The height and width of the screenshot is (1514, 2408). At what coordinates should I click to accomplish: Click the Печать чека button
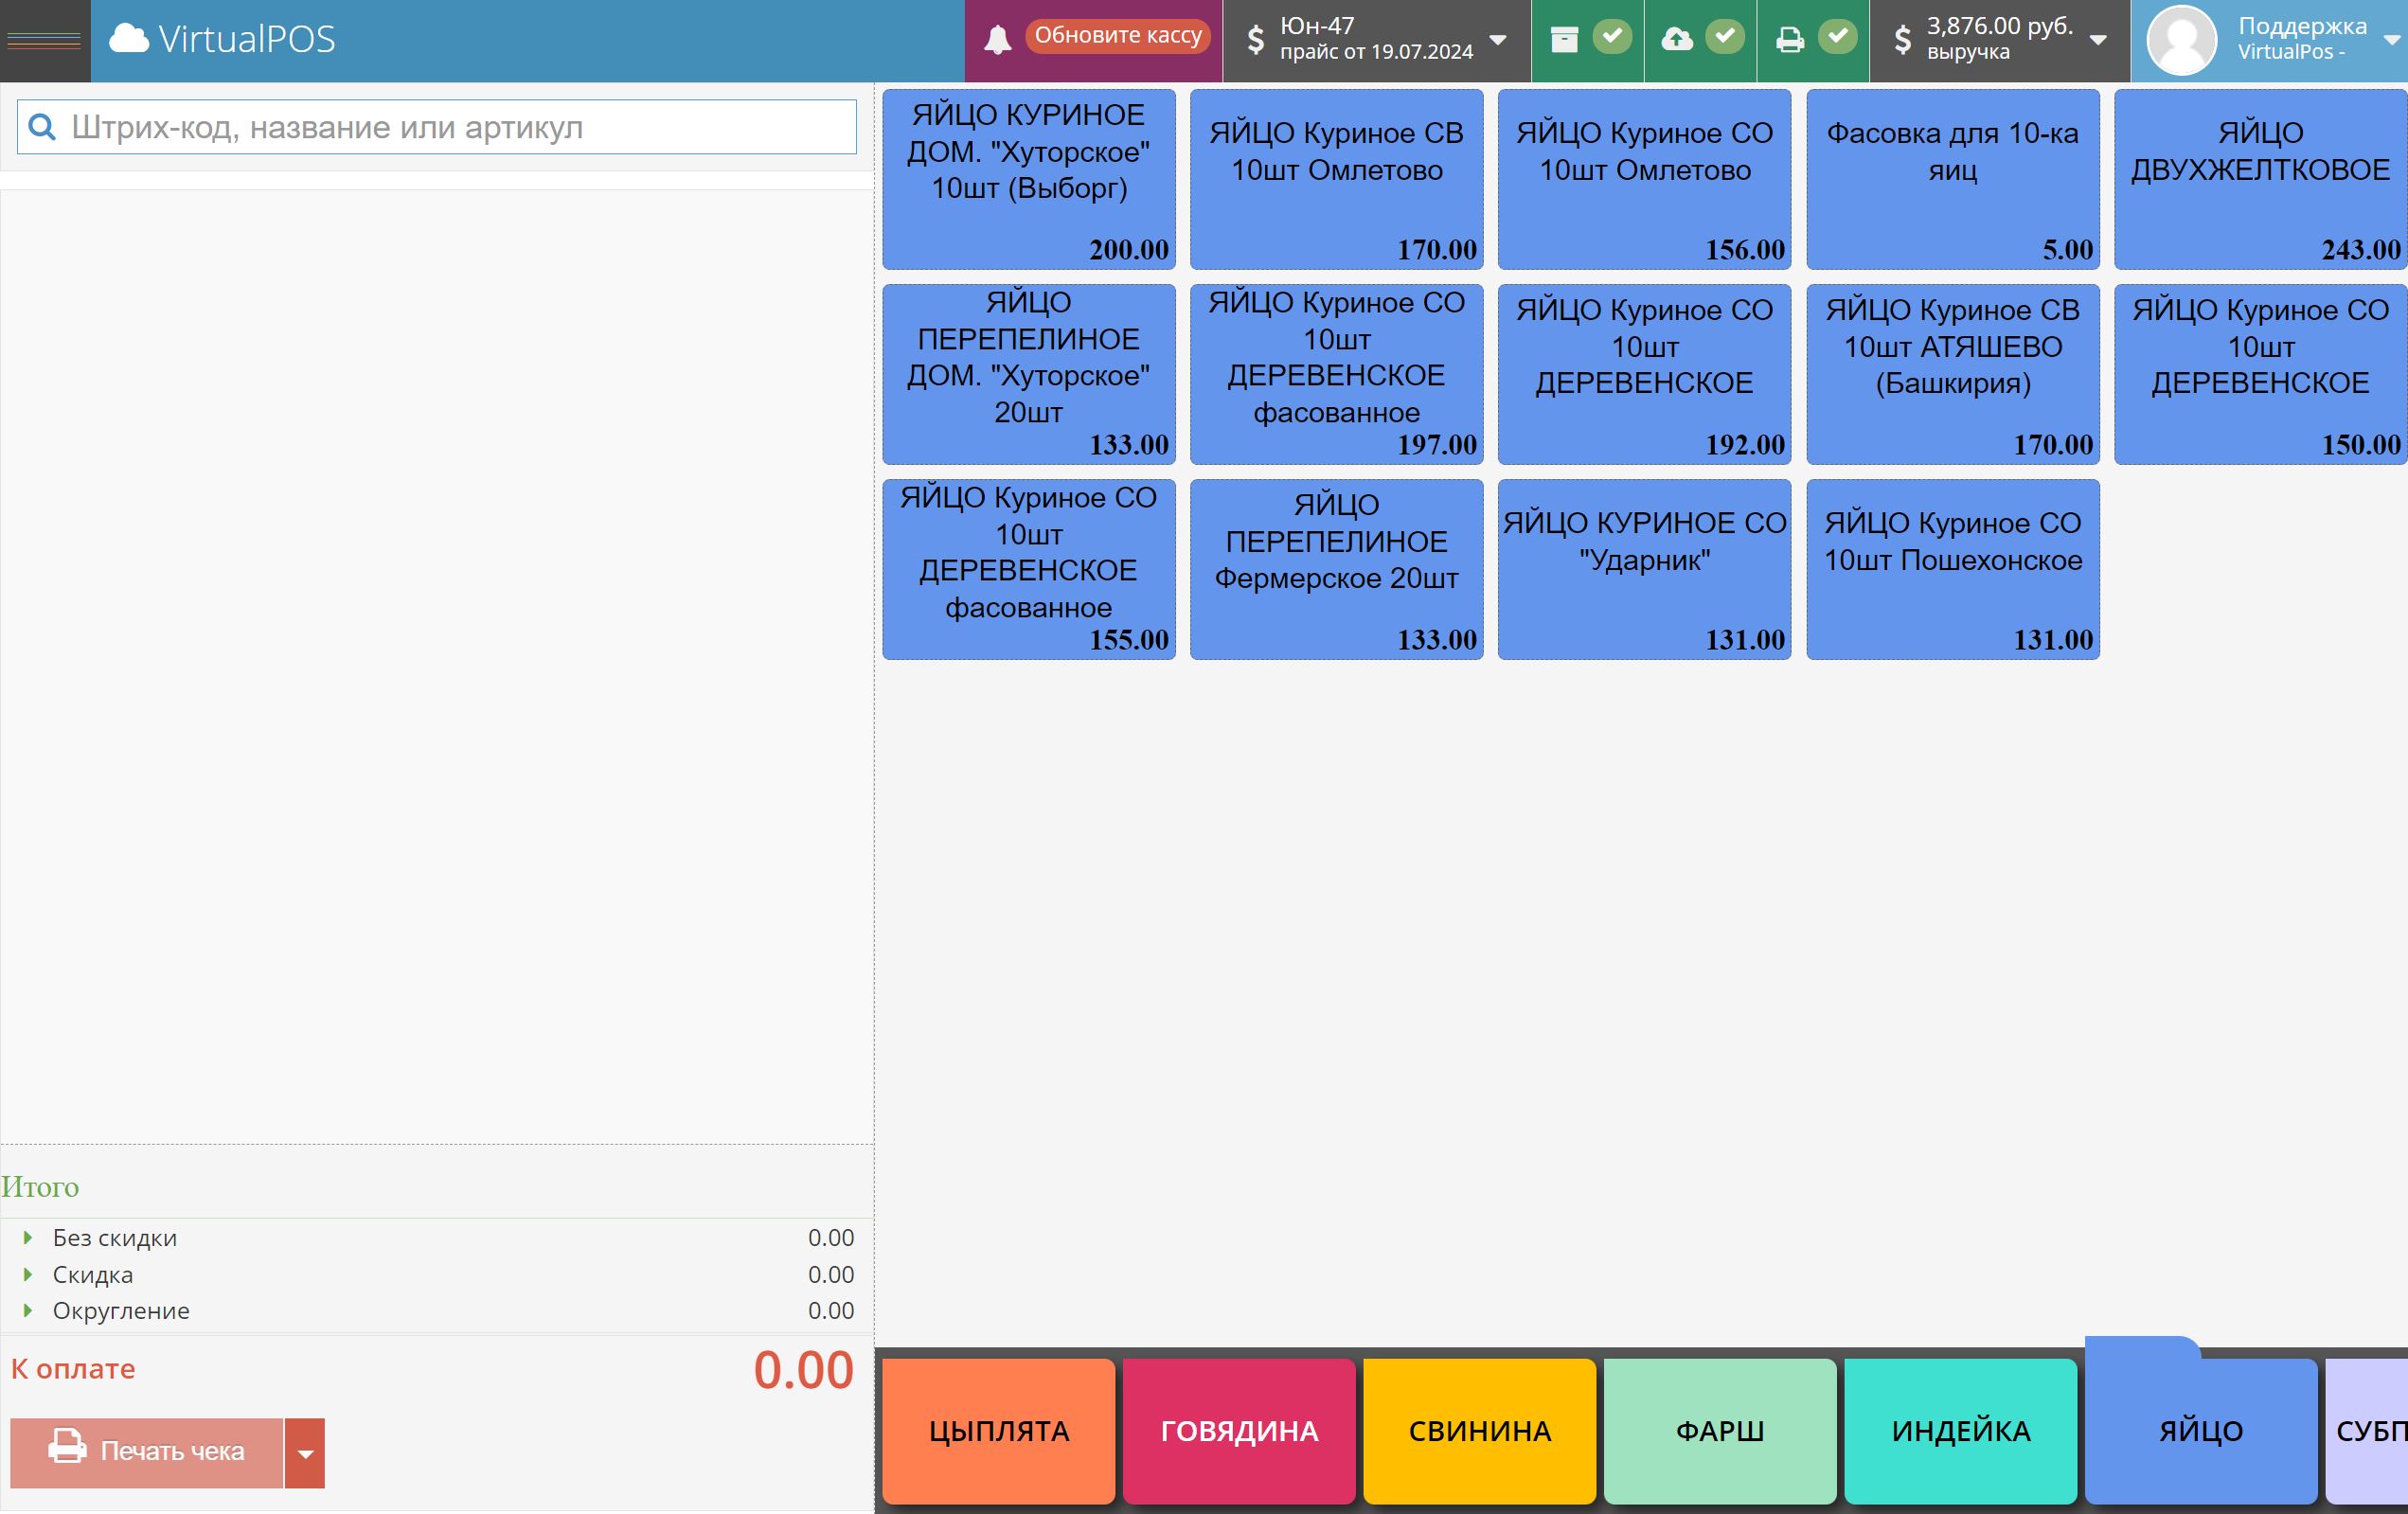click(x=148, y=1452)
